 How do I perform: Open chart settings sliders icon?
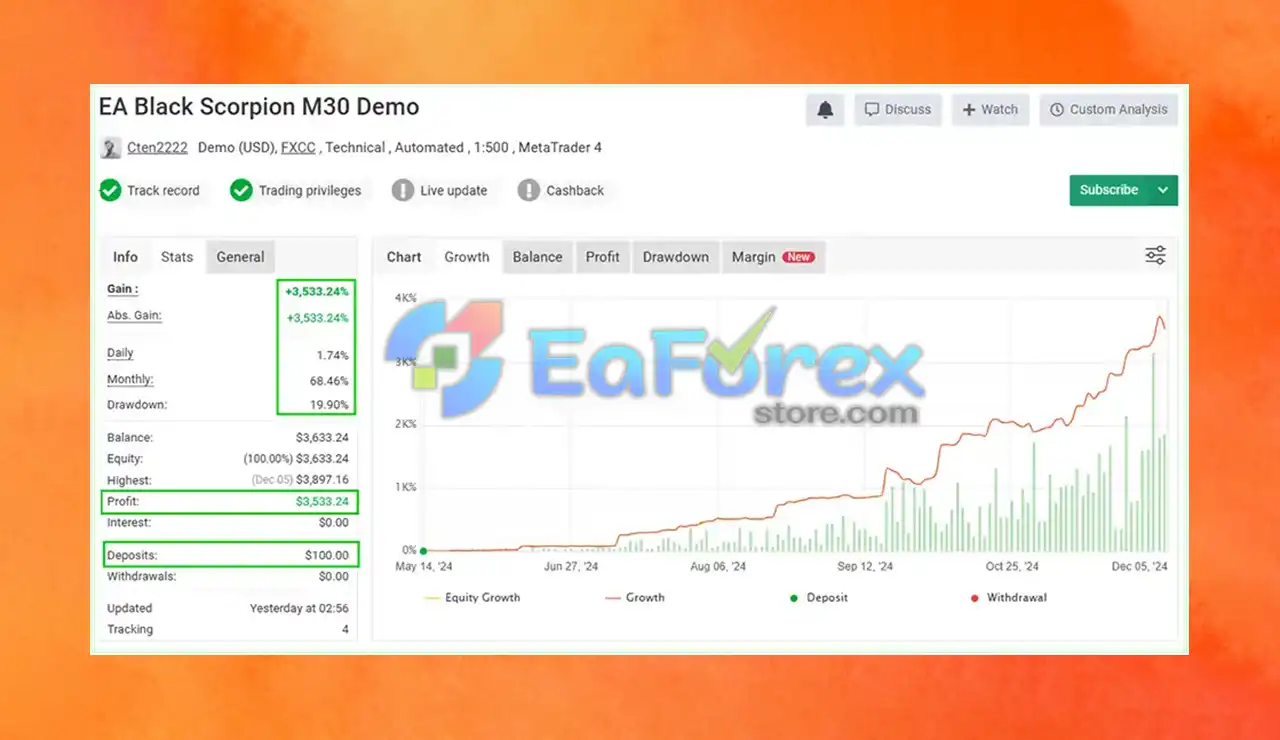[1155, 256]
